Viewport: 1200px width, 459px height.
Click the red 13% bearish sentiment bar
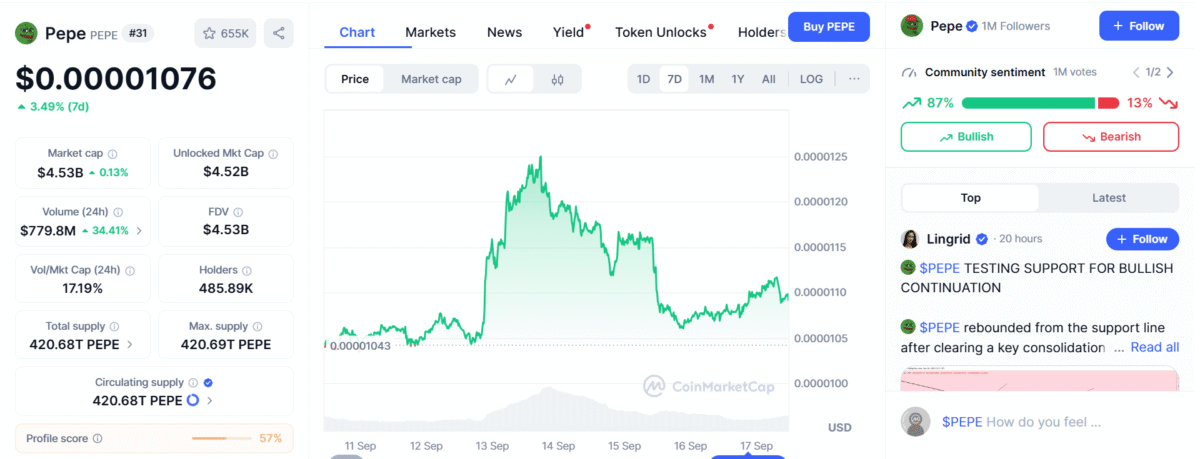[x=1108, y=103]
